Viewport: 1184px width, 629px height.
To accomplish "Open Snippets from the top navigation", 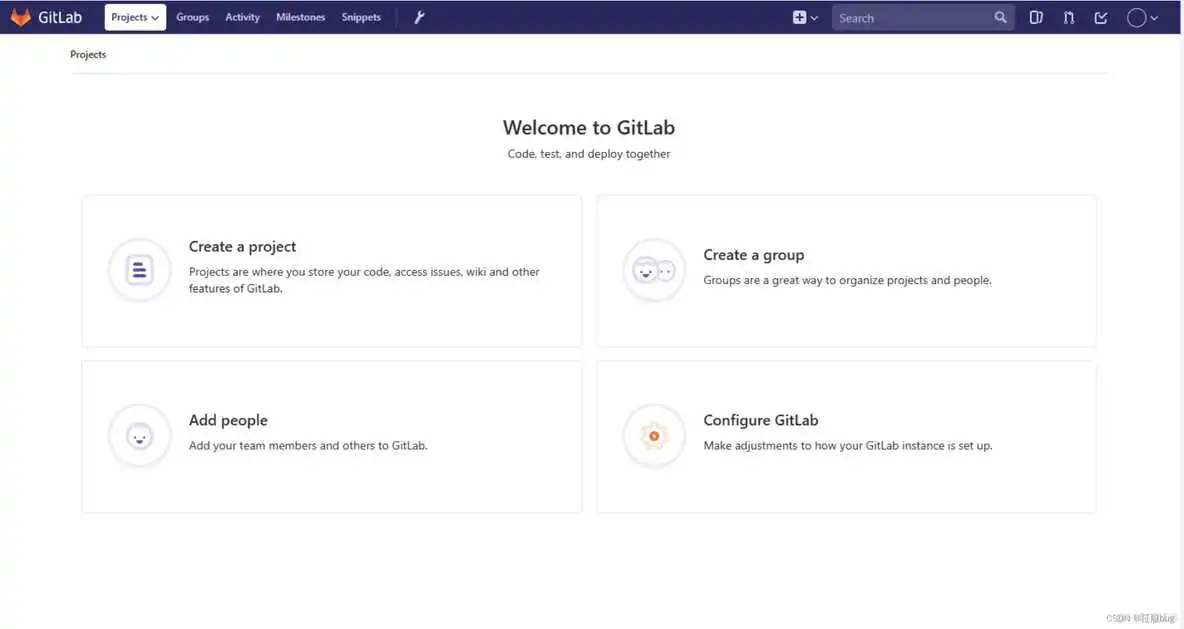I will coord(360,17).
